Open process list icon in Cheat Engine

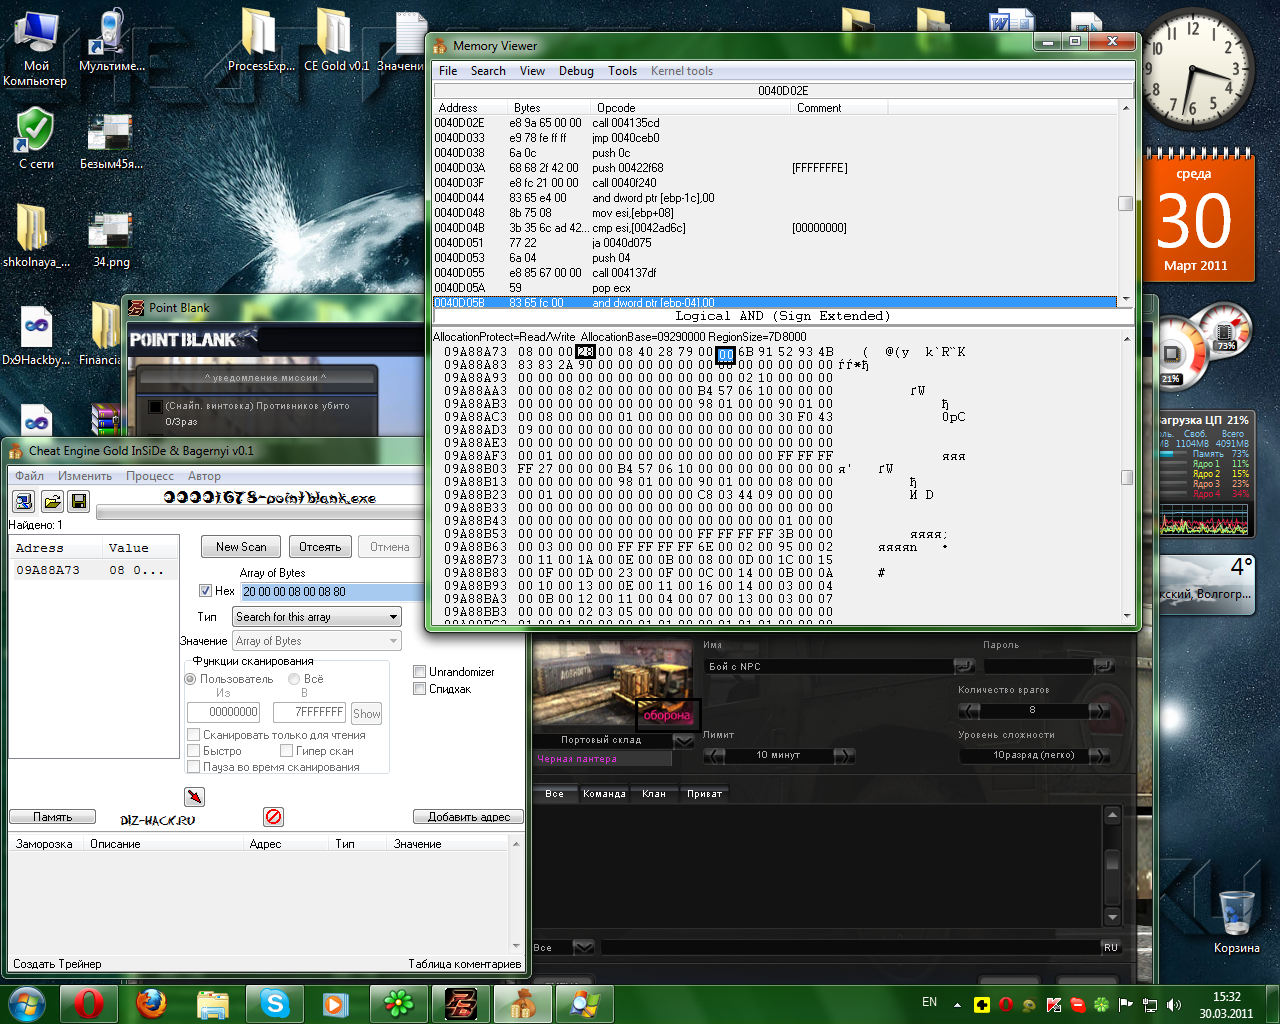pyautogui.click(x=23, y=501)
